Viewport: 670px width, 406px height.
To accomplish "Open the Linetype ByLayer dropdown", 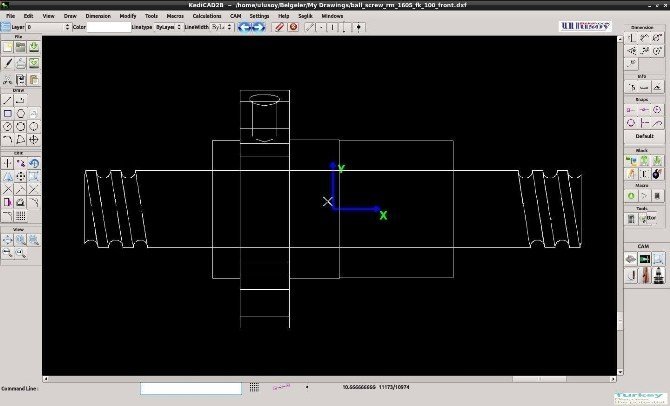I will click(166, 27).
